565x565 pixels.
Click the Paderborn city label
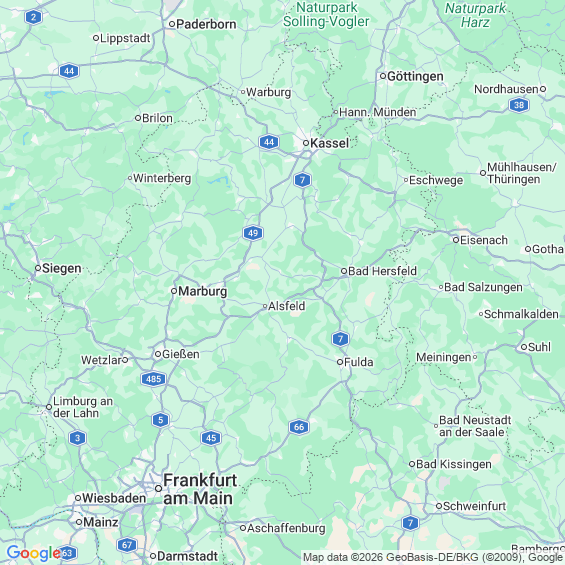[206, 24]
